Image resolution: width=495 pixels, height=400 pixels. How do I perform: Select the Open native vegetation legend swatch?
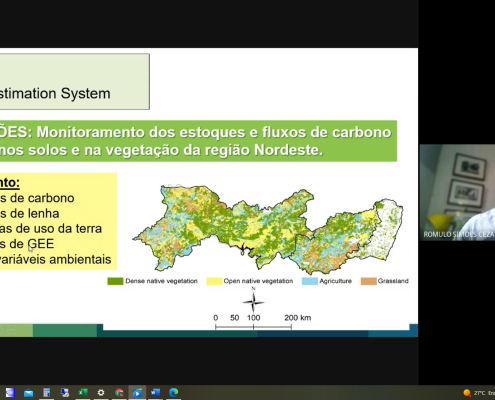pos(214,281)
